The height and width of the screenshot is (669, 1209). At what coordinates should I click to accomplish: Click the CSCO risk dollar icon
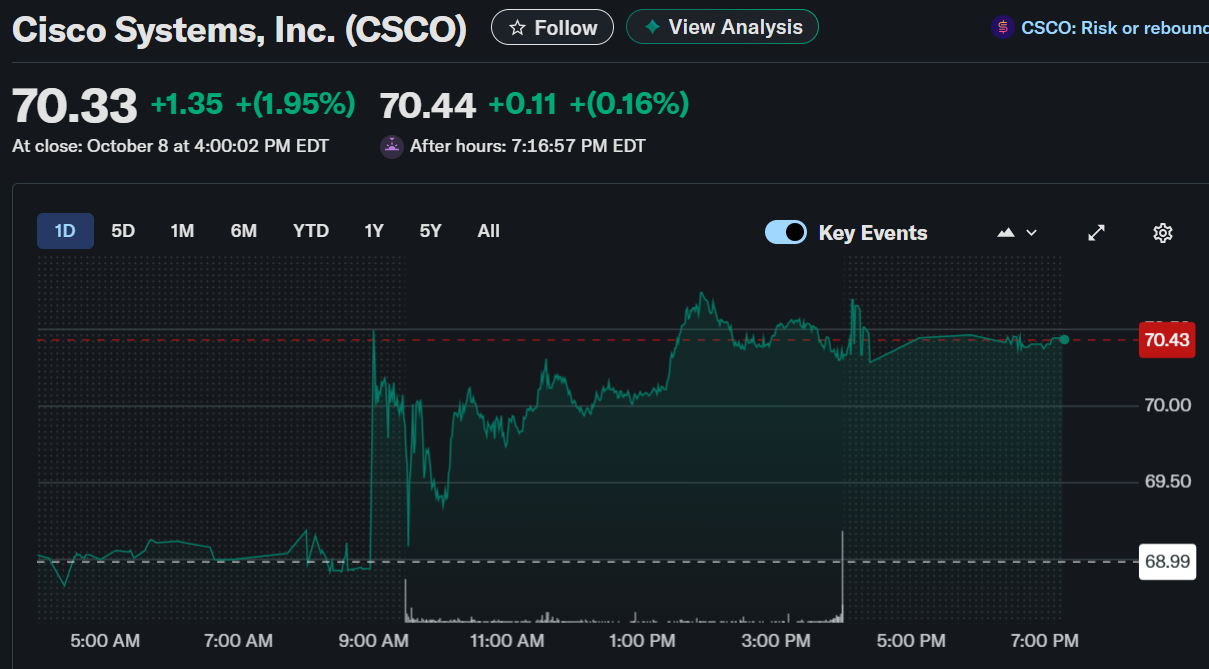point(1002,28)
